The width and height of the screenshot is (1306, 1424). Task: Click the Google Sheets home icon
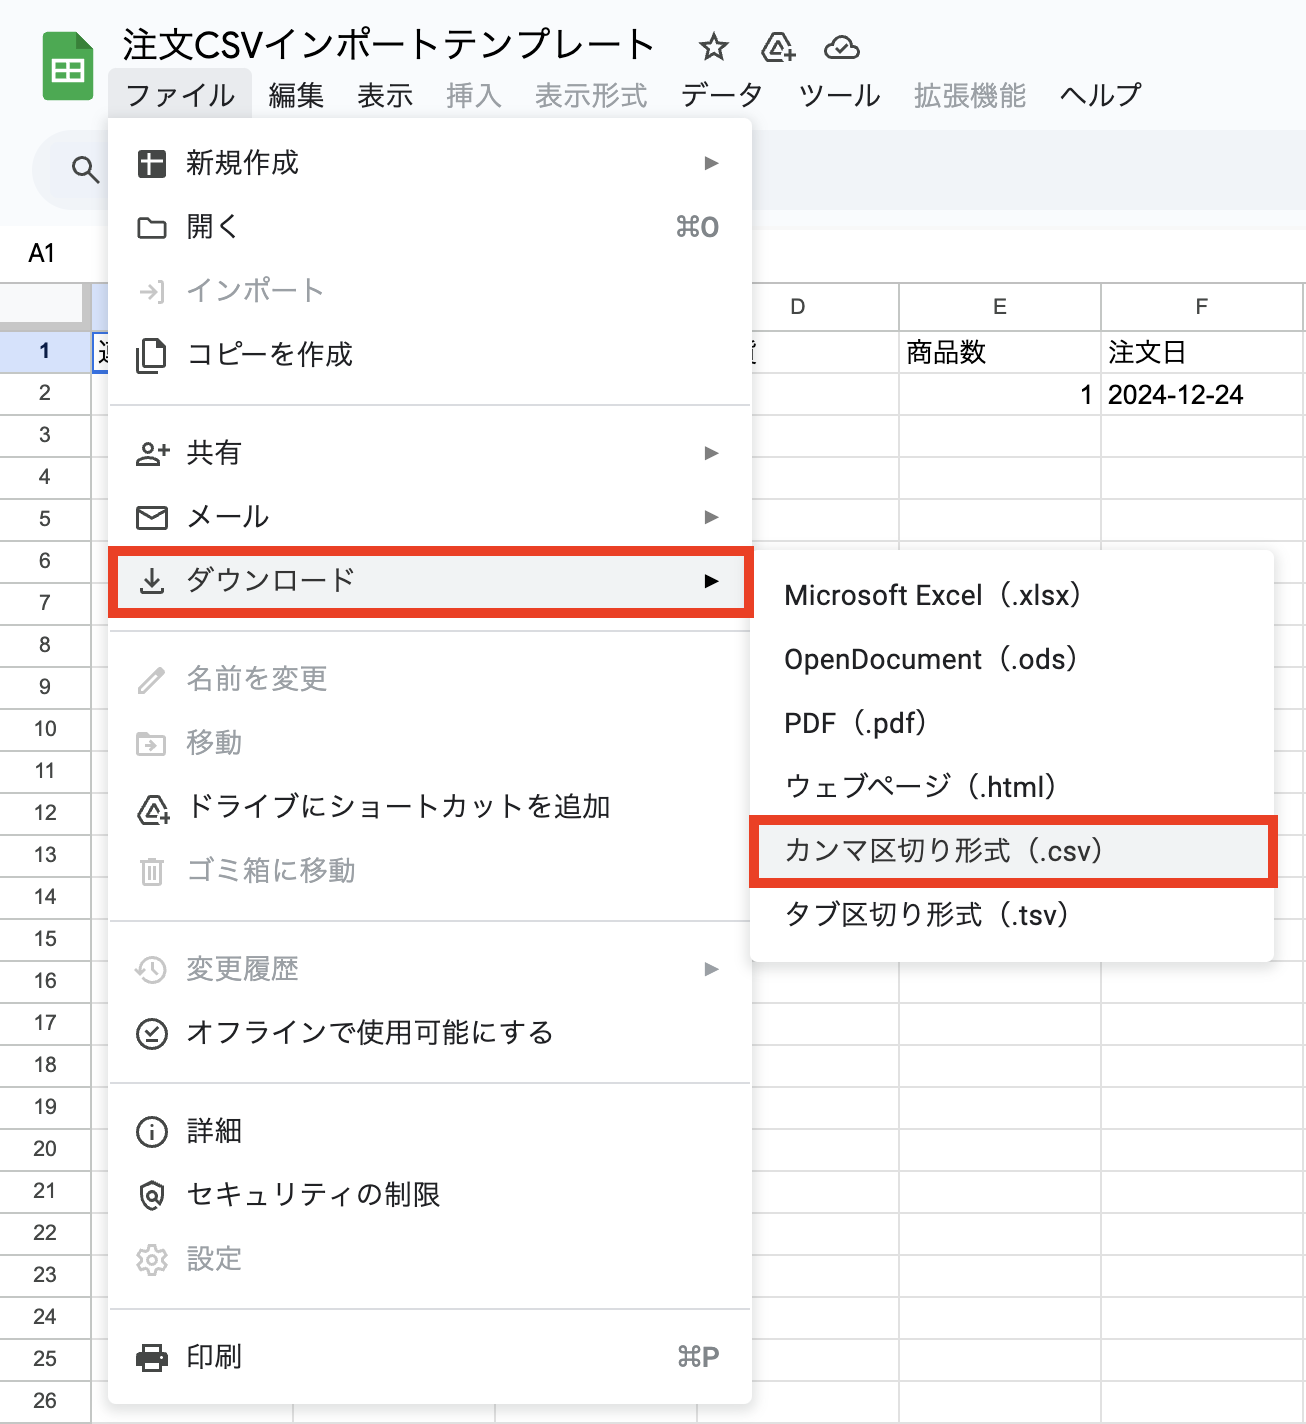67,67
